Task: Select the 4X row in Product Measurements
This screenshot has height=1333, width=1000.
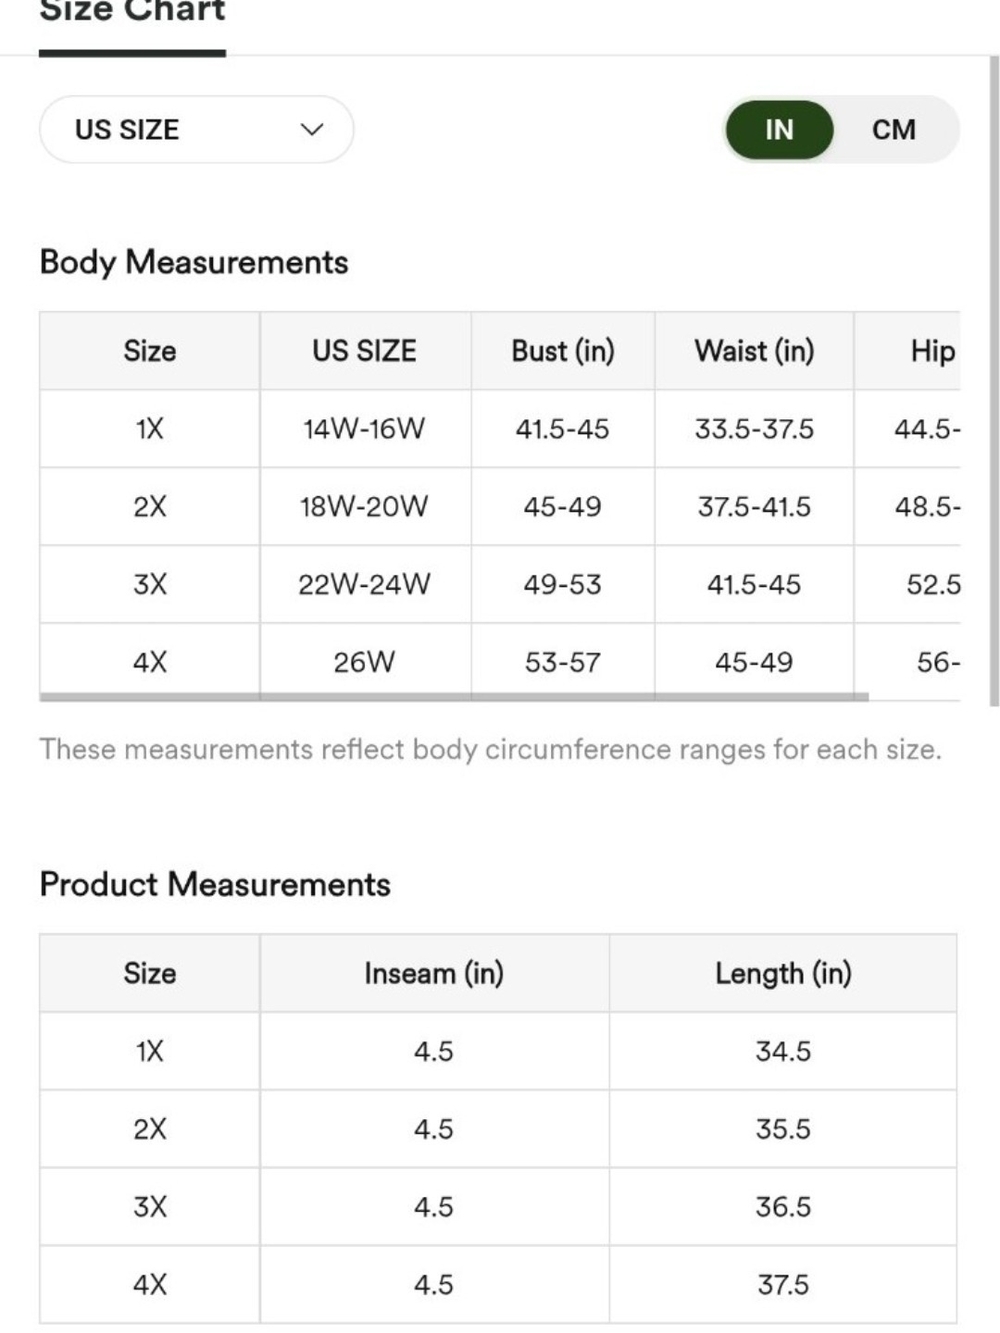Action: coord(498,1284)
